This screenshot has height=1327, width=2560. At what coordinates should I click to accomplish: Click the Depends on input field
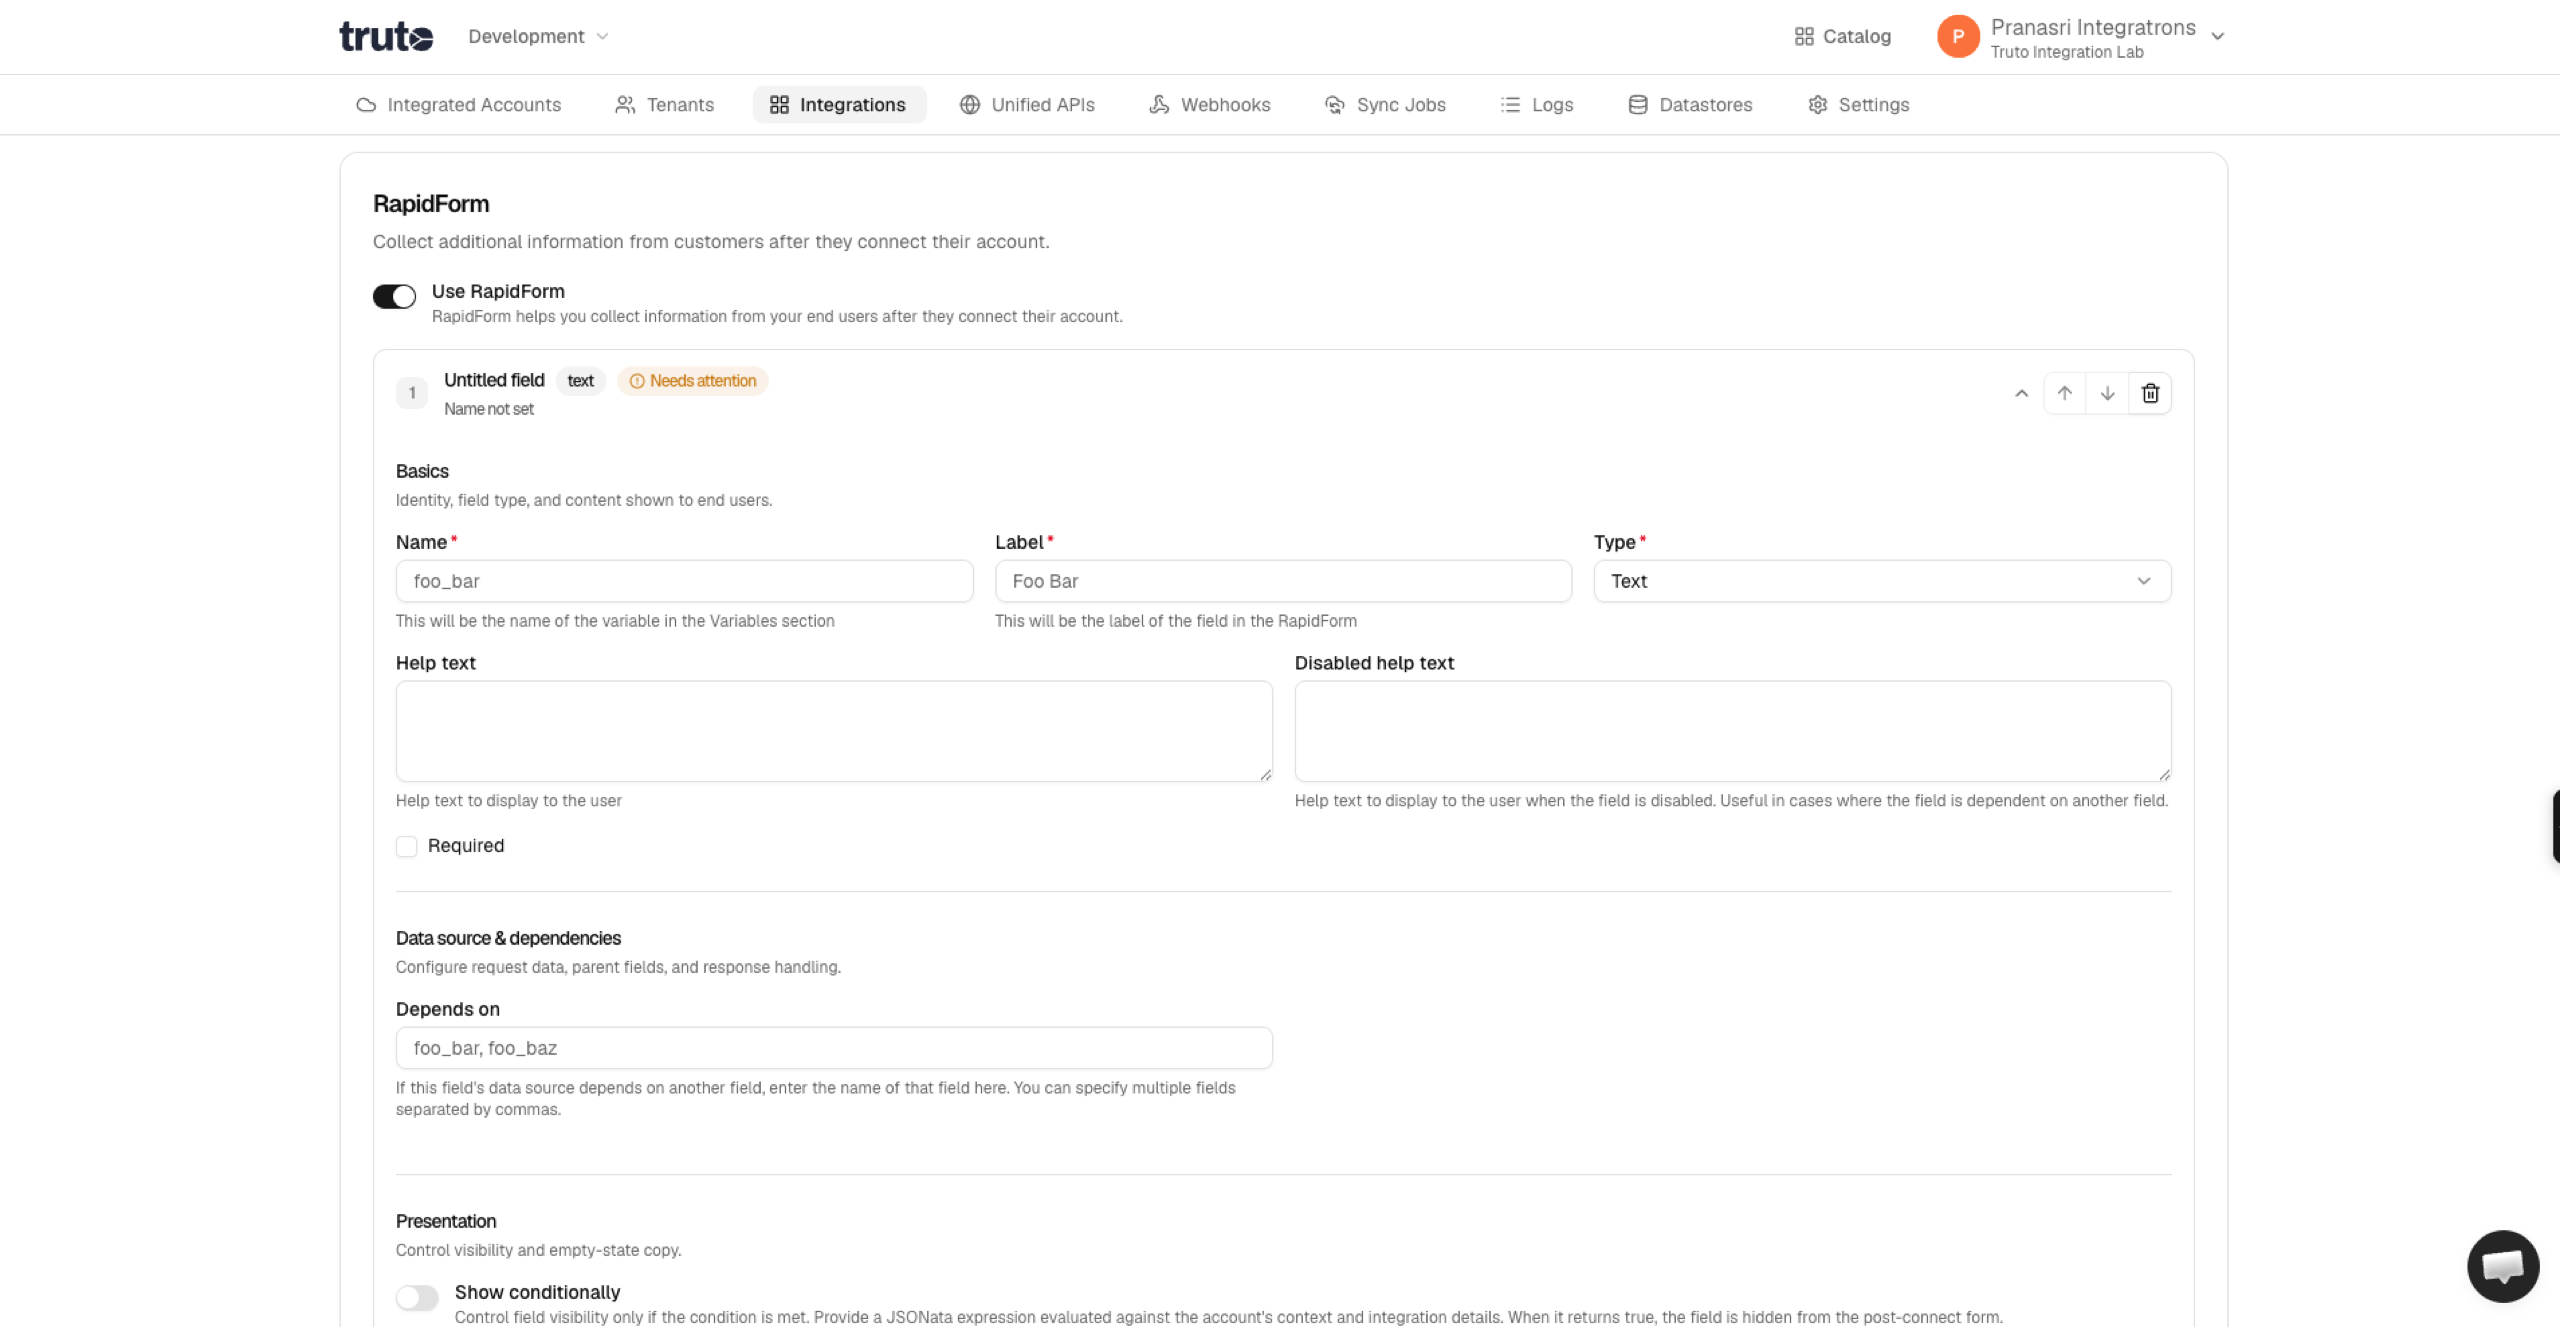[x=834, y=1048]
